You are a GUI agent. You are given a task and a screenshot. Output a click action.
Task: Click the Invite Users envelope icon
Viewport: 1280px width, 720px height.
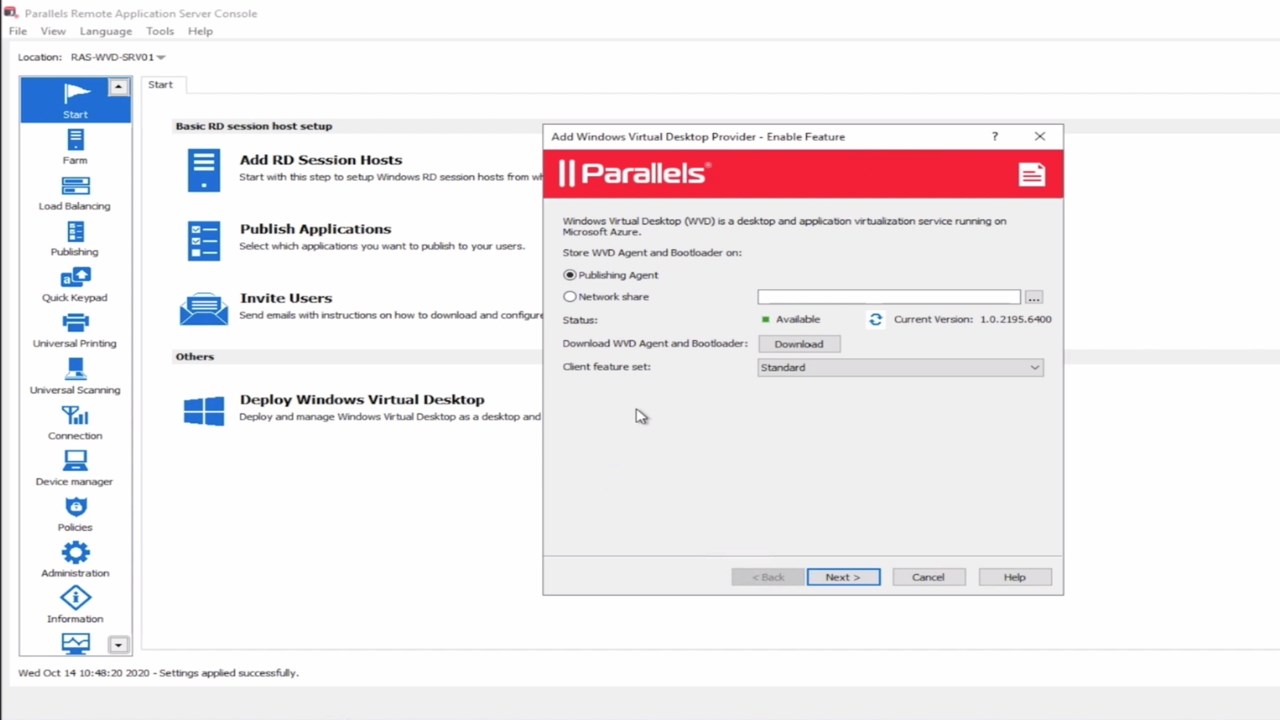tap(204, 309)
